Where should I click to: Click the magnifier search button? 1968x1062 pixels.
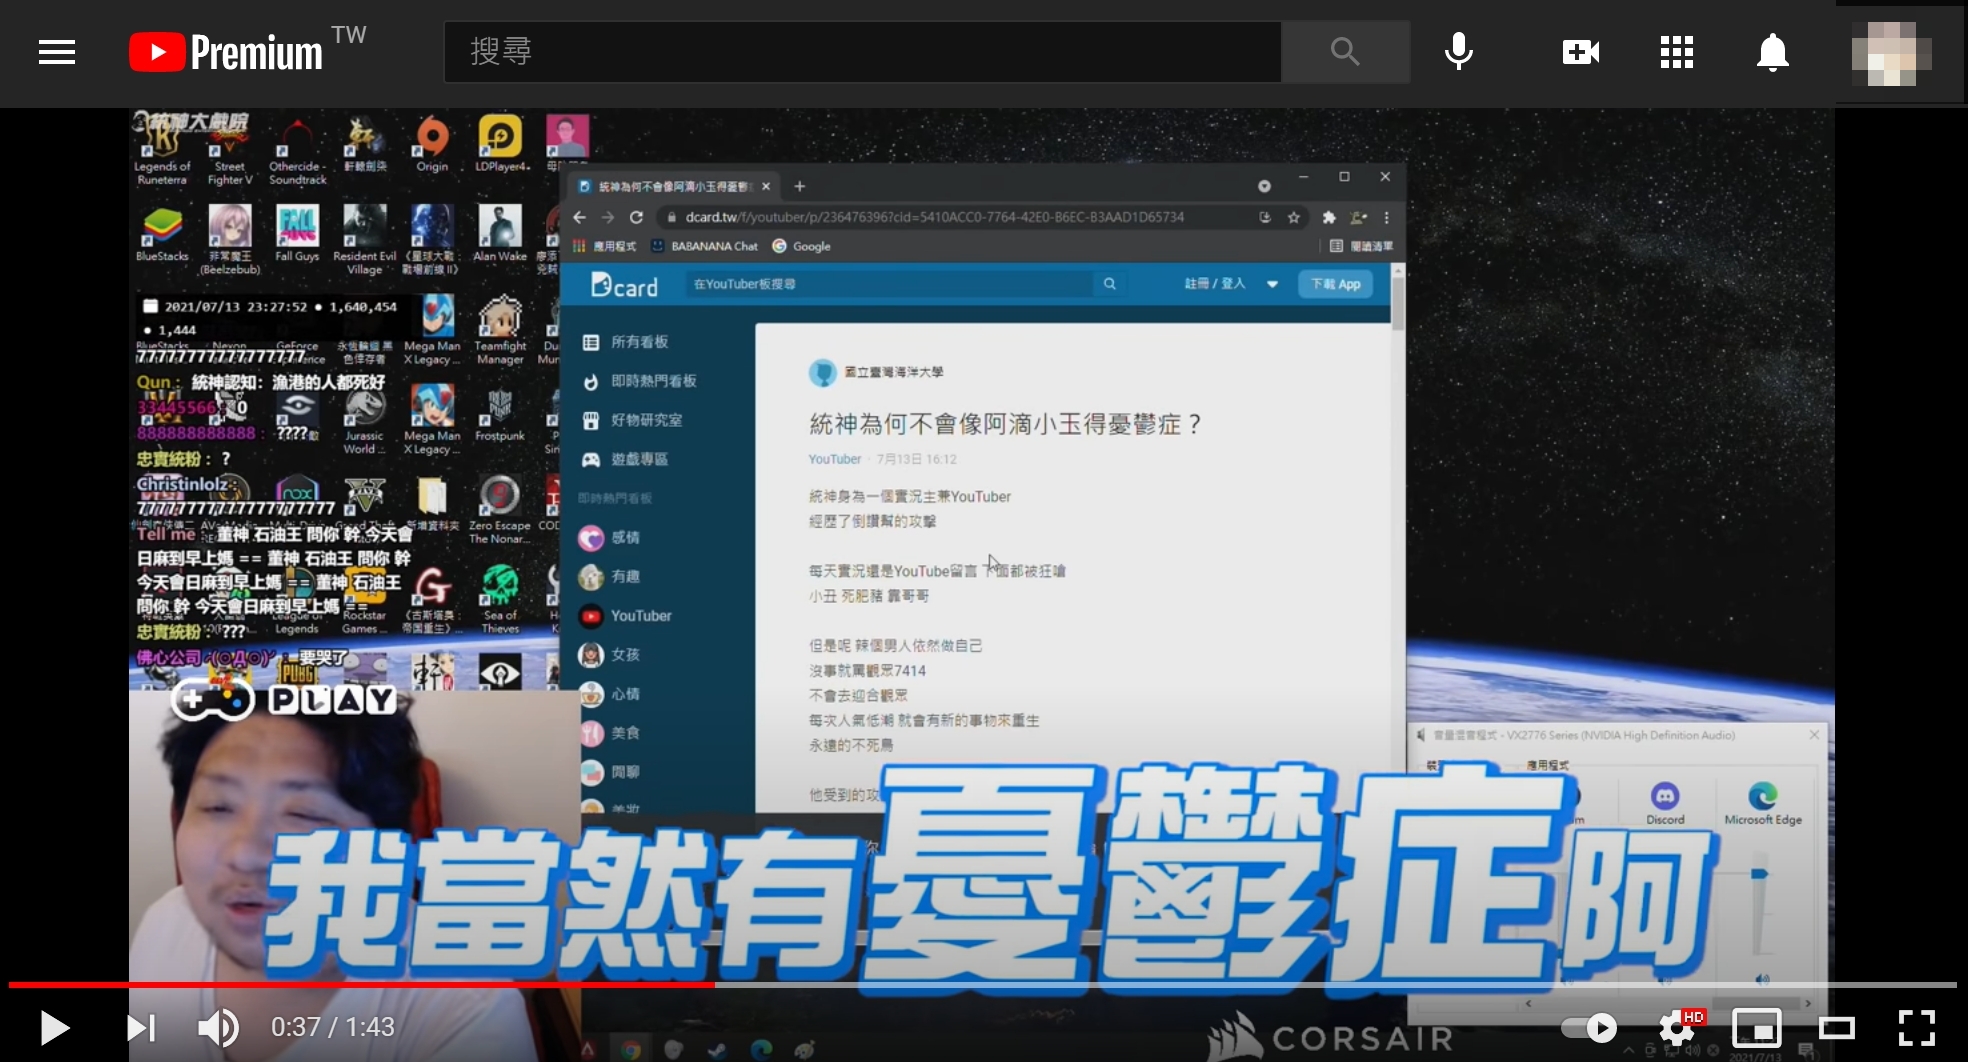click(1345, 52)
